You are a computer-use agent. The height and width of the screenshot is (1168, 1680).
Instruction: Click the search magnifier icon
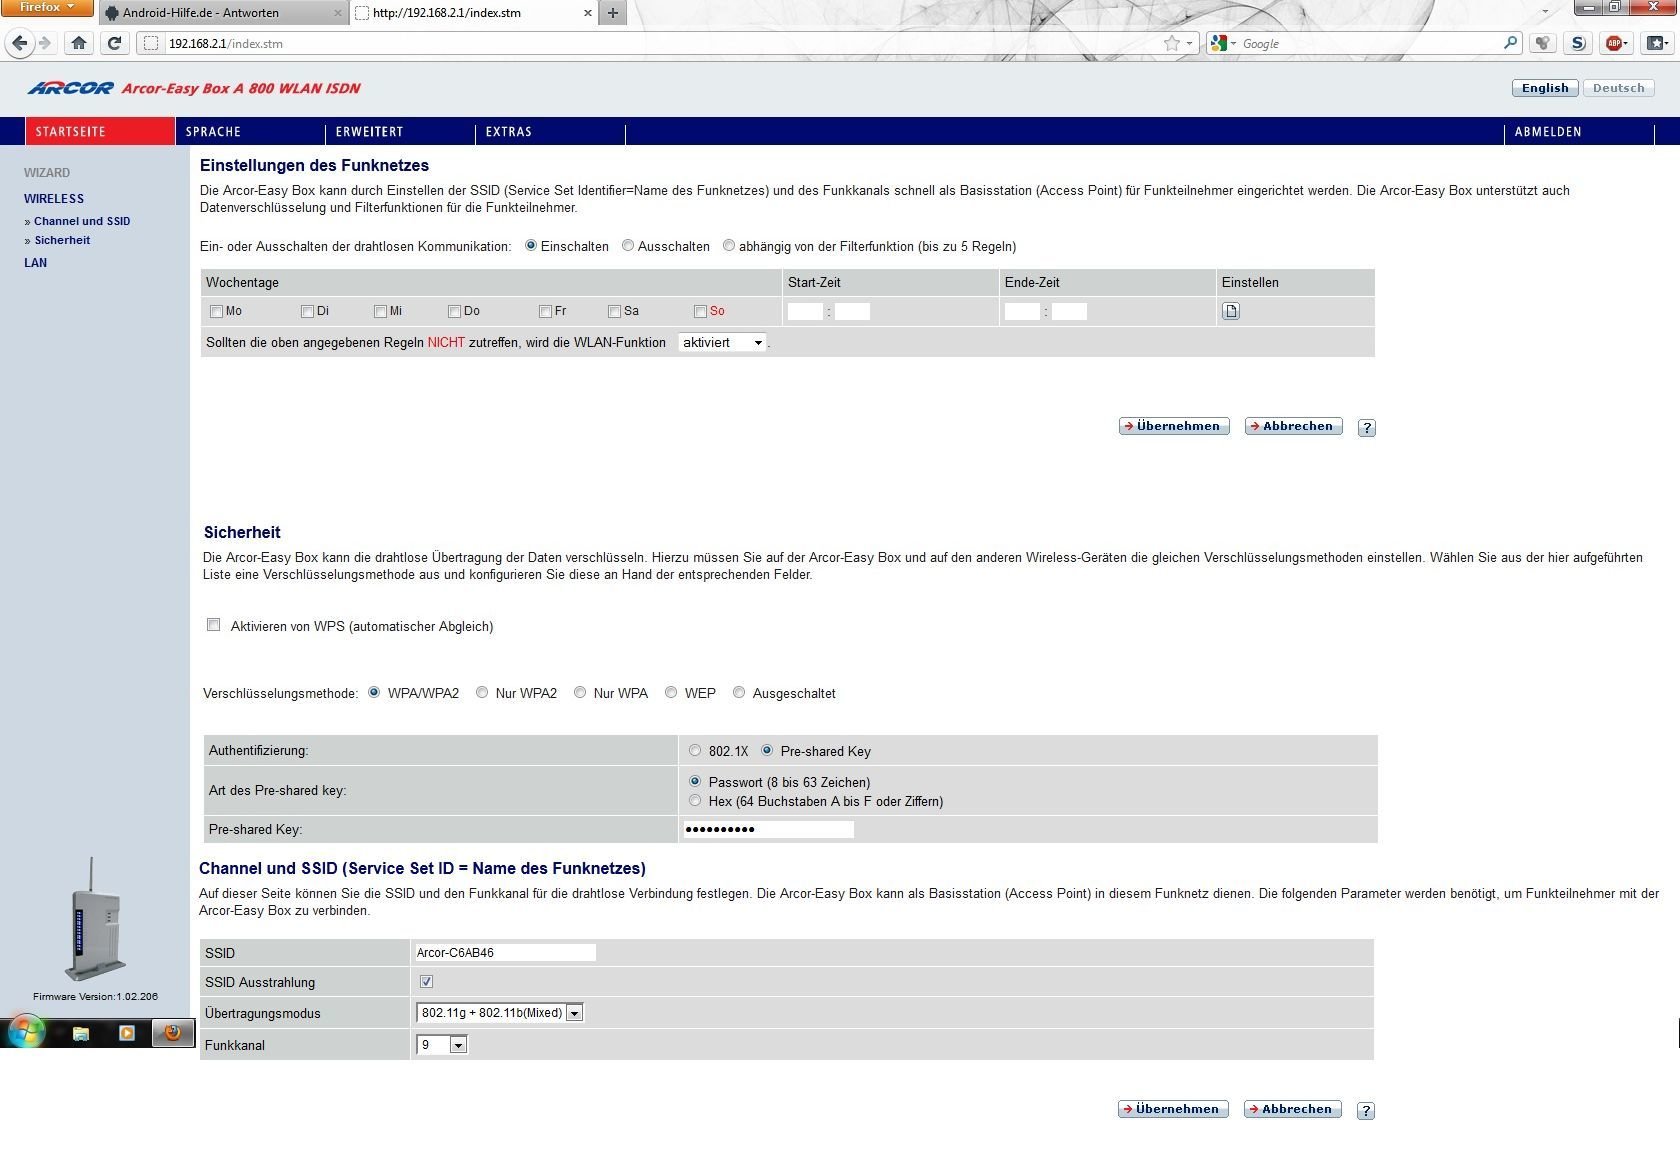[1510, 43]
